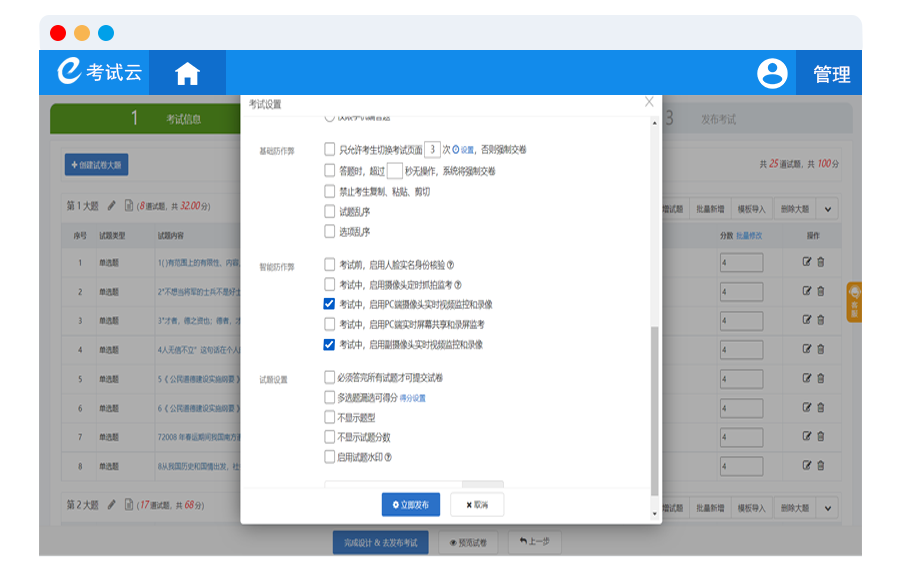Image resolution: width=909 pixels, height=580 pixels.
Task: Click the 立即发布 button
Action: point(410,505)
